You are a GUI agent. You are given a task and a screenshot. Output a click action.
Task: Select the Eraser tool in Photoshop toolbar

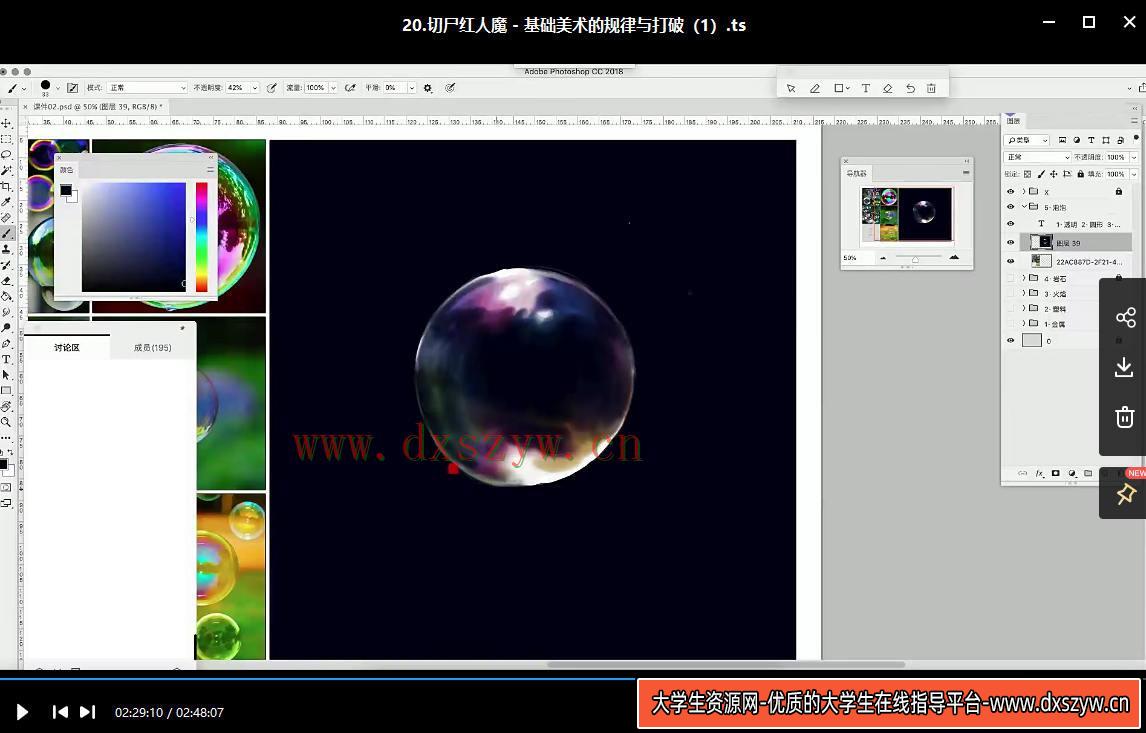pos(7,281)
